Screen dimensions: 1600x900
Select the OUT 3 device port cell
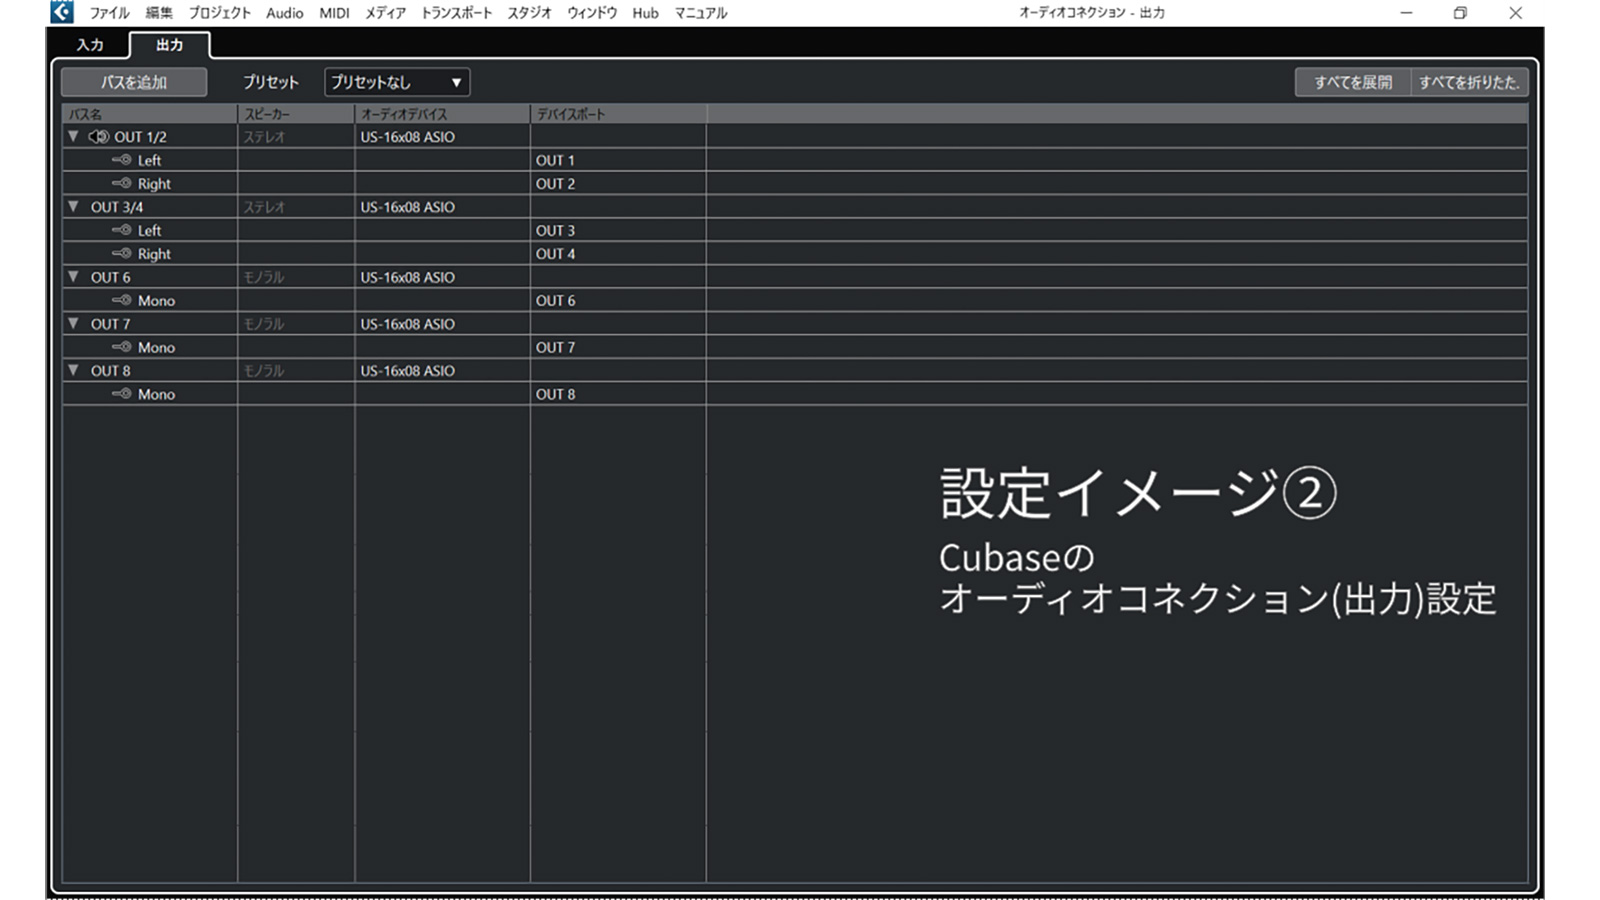point(618,230)
